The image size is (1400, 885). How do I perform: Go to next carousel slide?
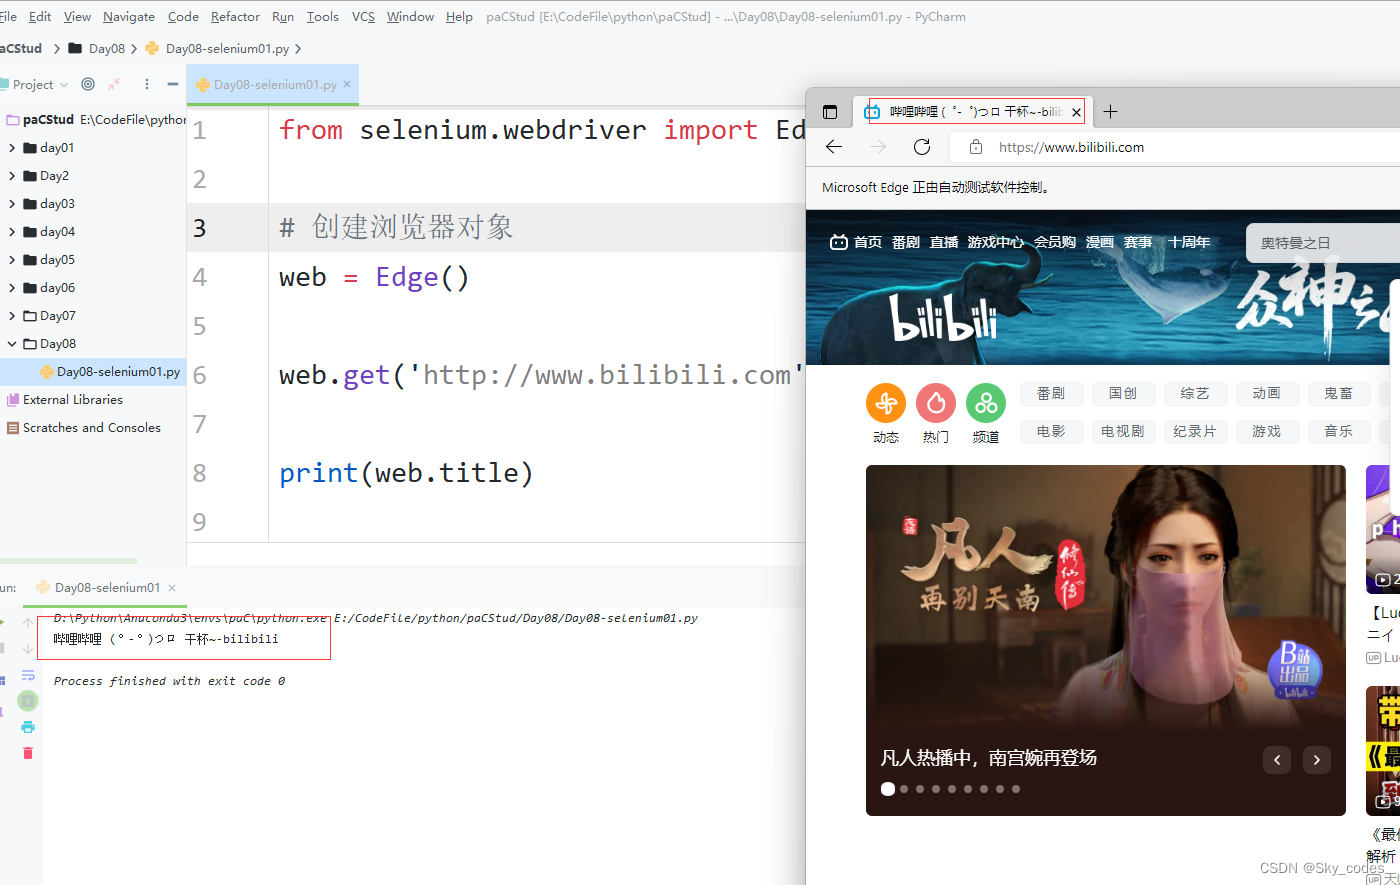pos(1317,760)
